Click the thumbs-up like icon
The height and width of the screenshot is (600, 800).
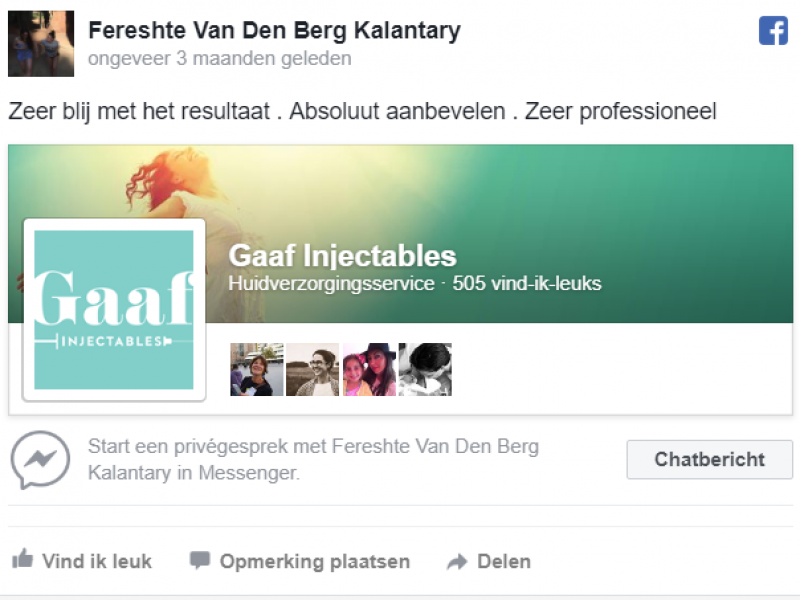click(22, 561)
